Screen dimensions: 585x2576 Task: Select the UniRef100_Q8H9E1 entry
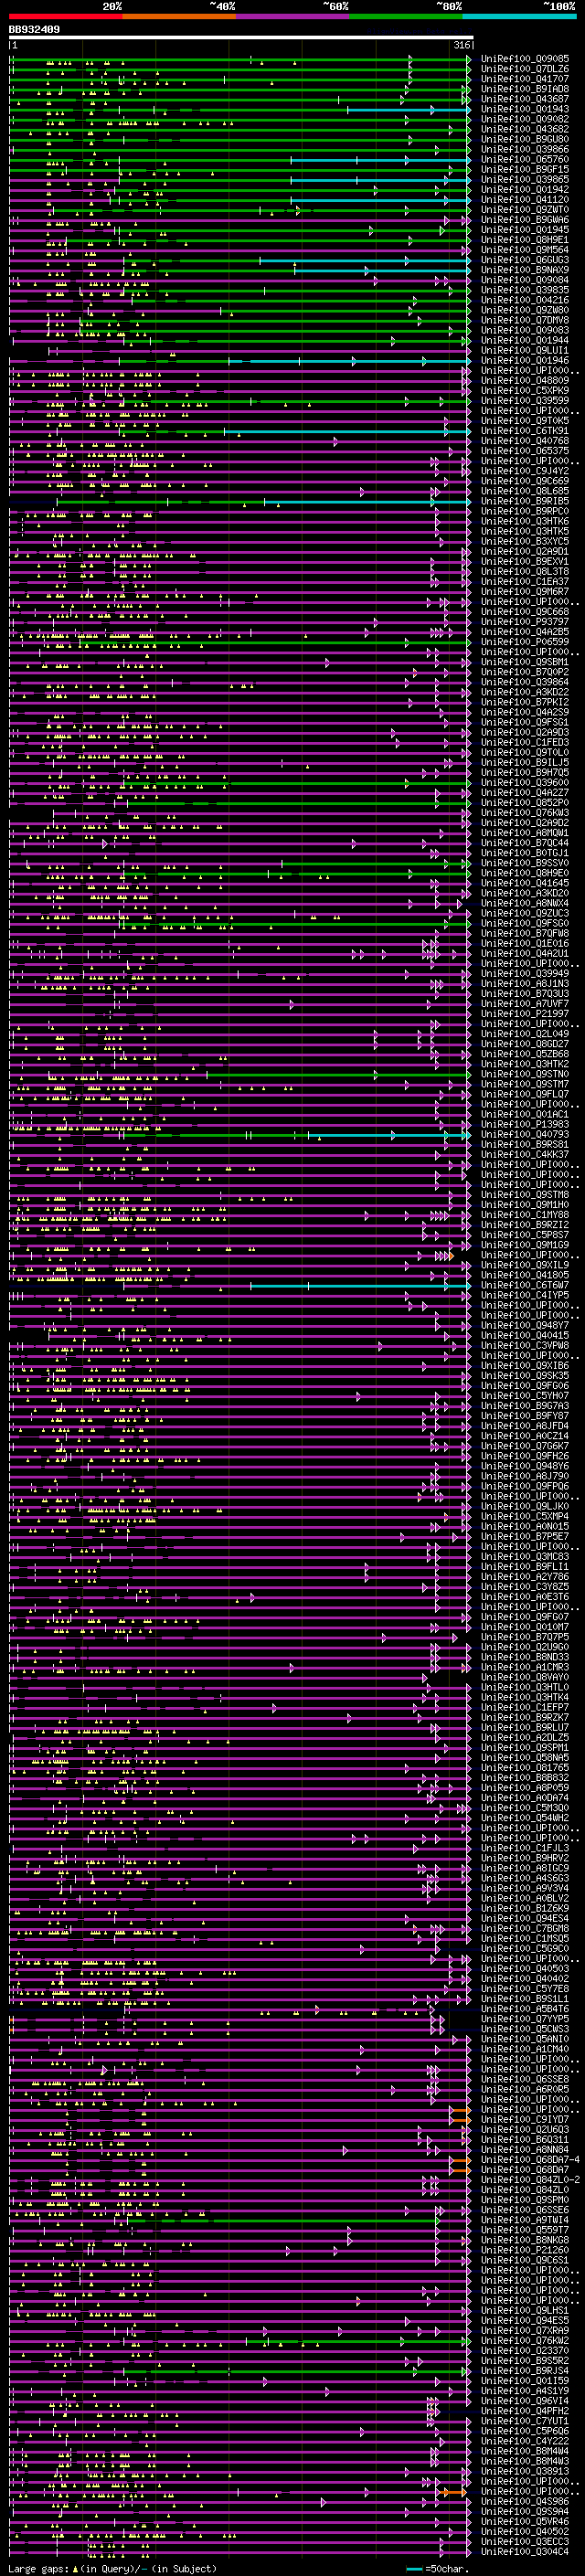click(x=524, y=240)
